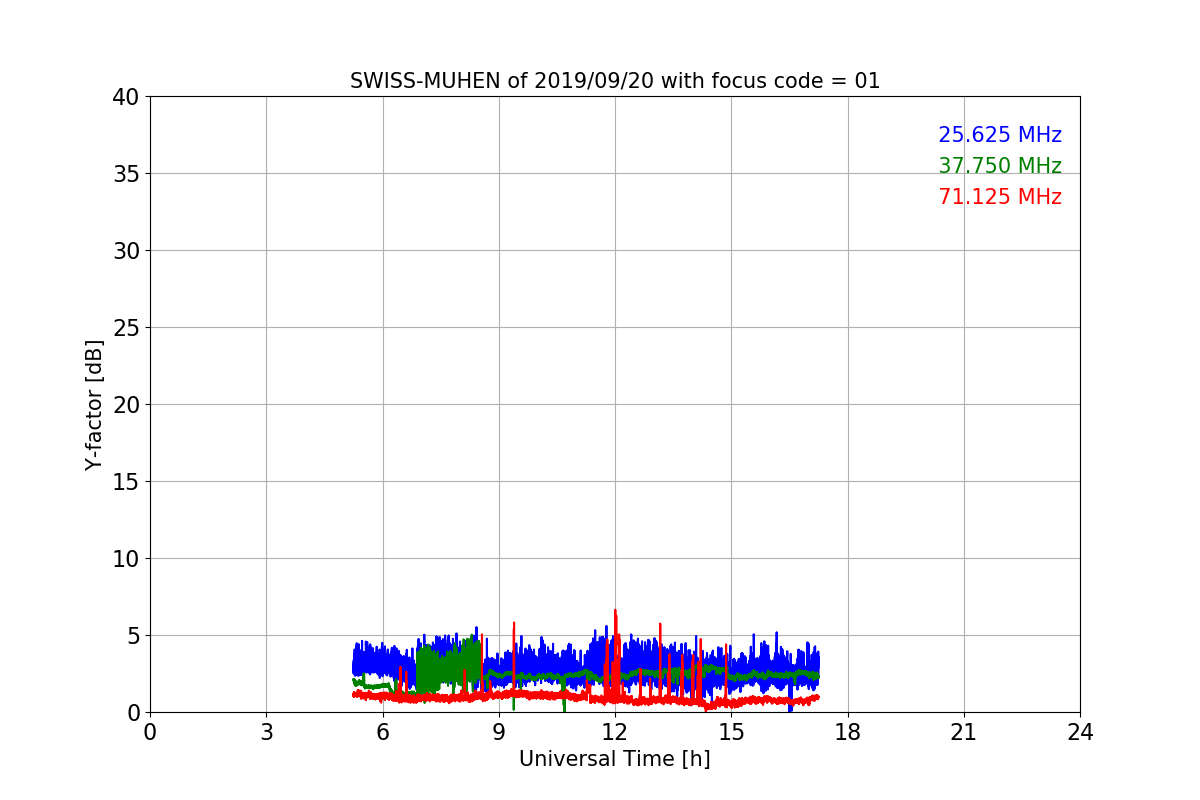Select the green 37.750 MHz legend label
1200x800 pixels.
(x=1000, y=166)
